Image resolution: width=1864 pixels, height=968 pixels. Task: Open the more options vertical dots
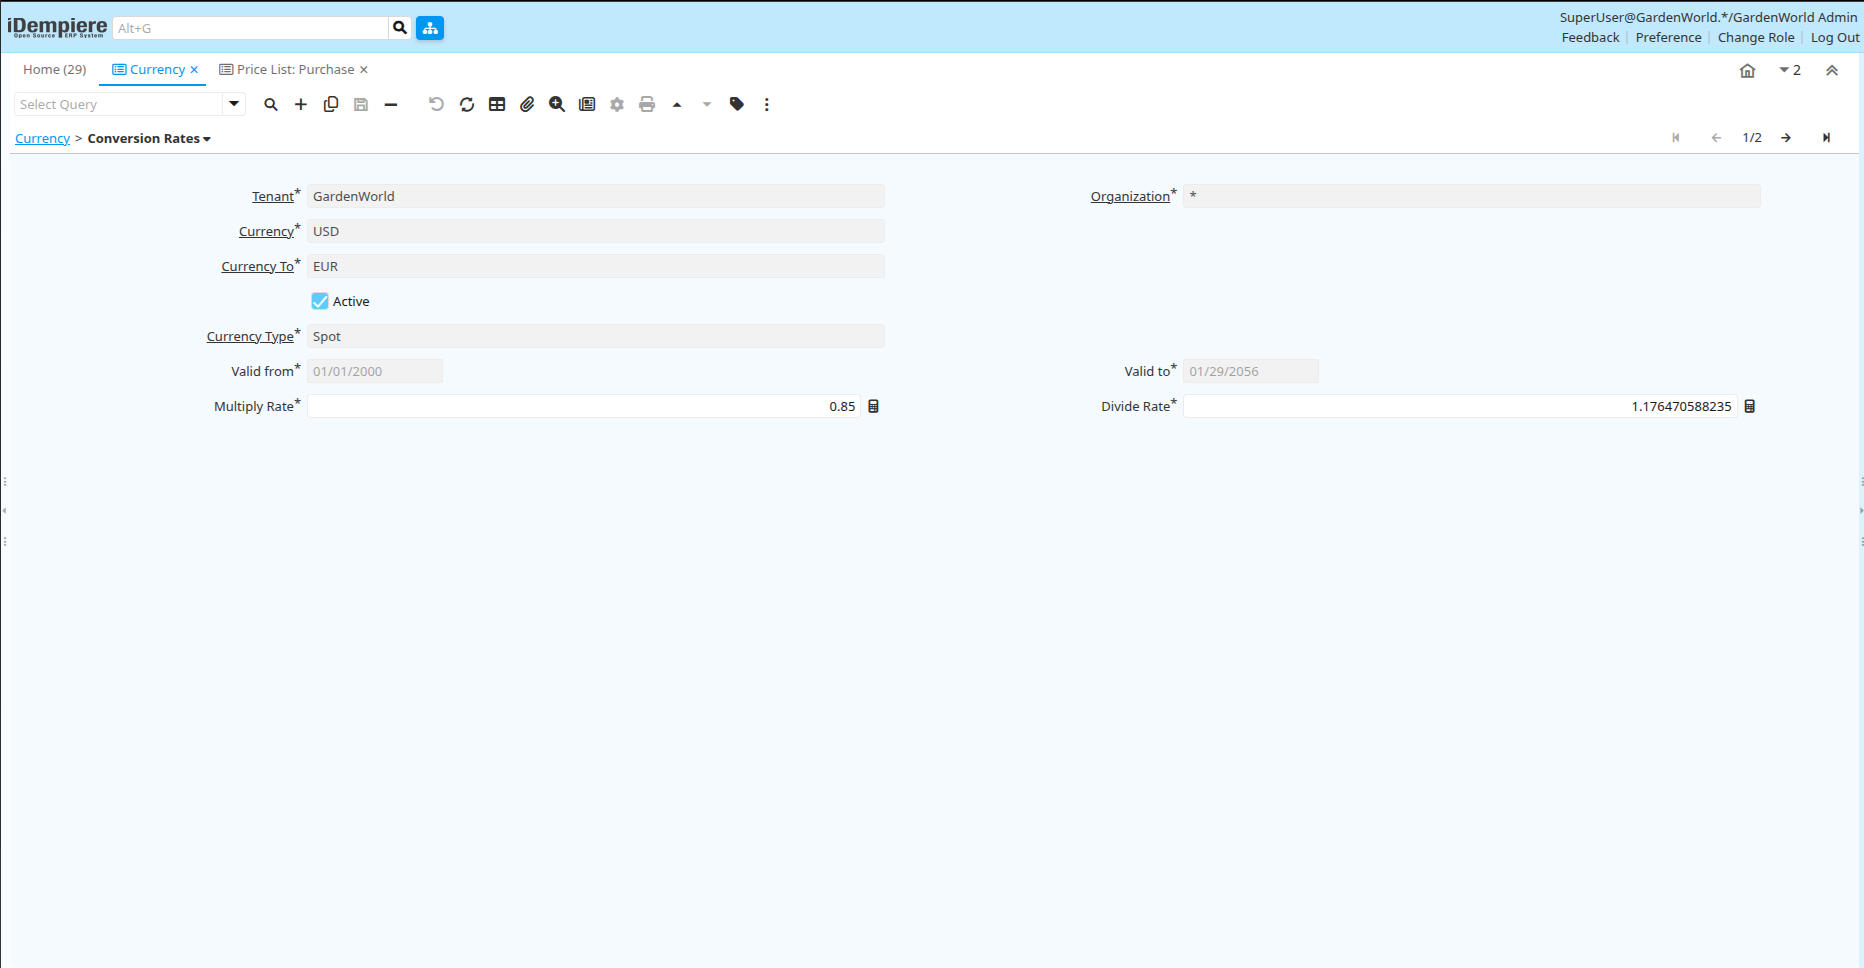pos(767,104)
